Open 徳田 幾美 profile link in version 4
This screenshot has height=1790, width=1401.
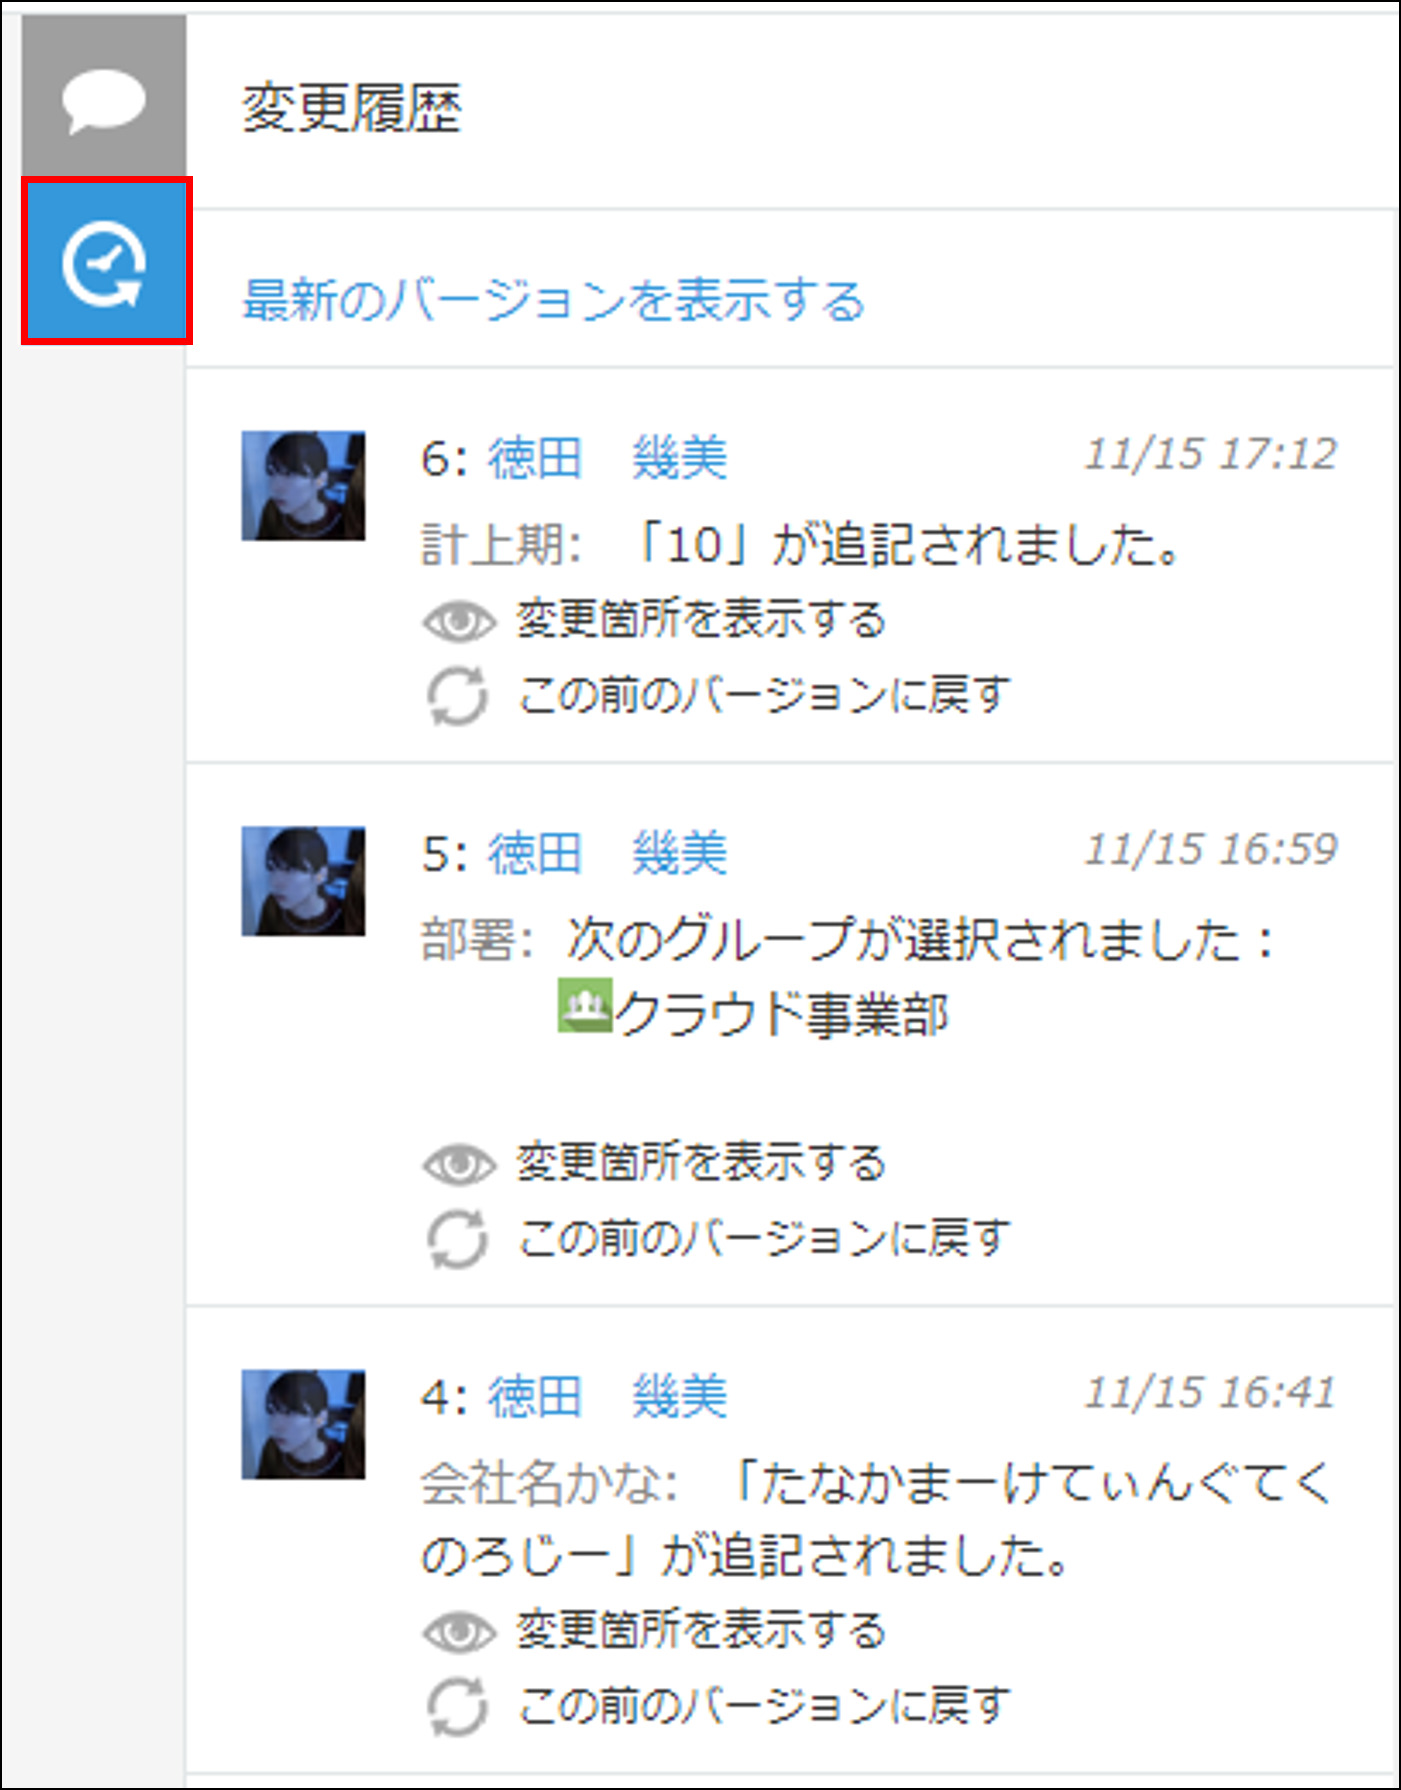[x=607, y=1397]
